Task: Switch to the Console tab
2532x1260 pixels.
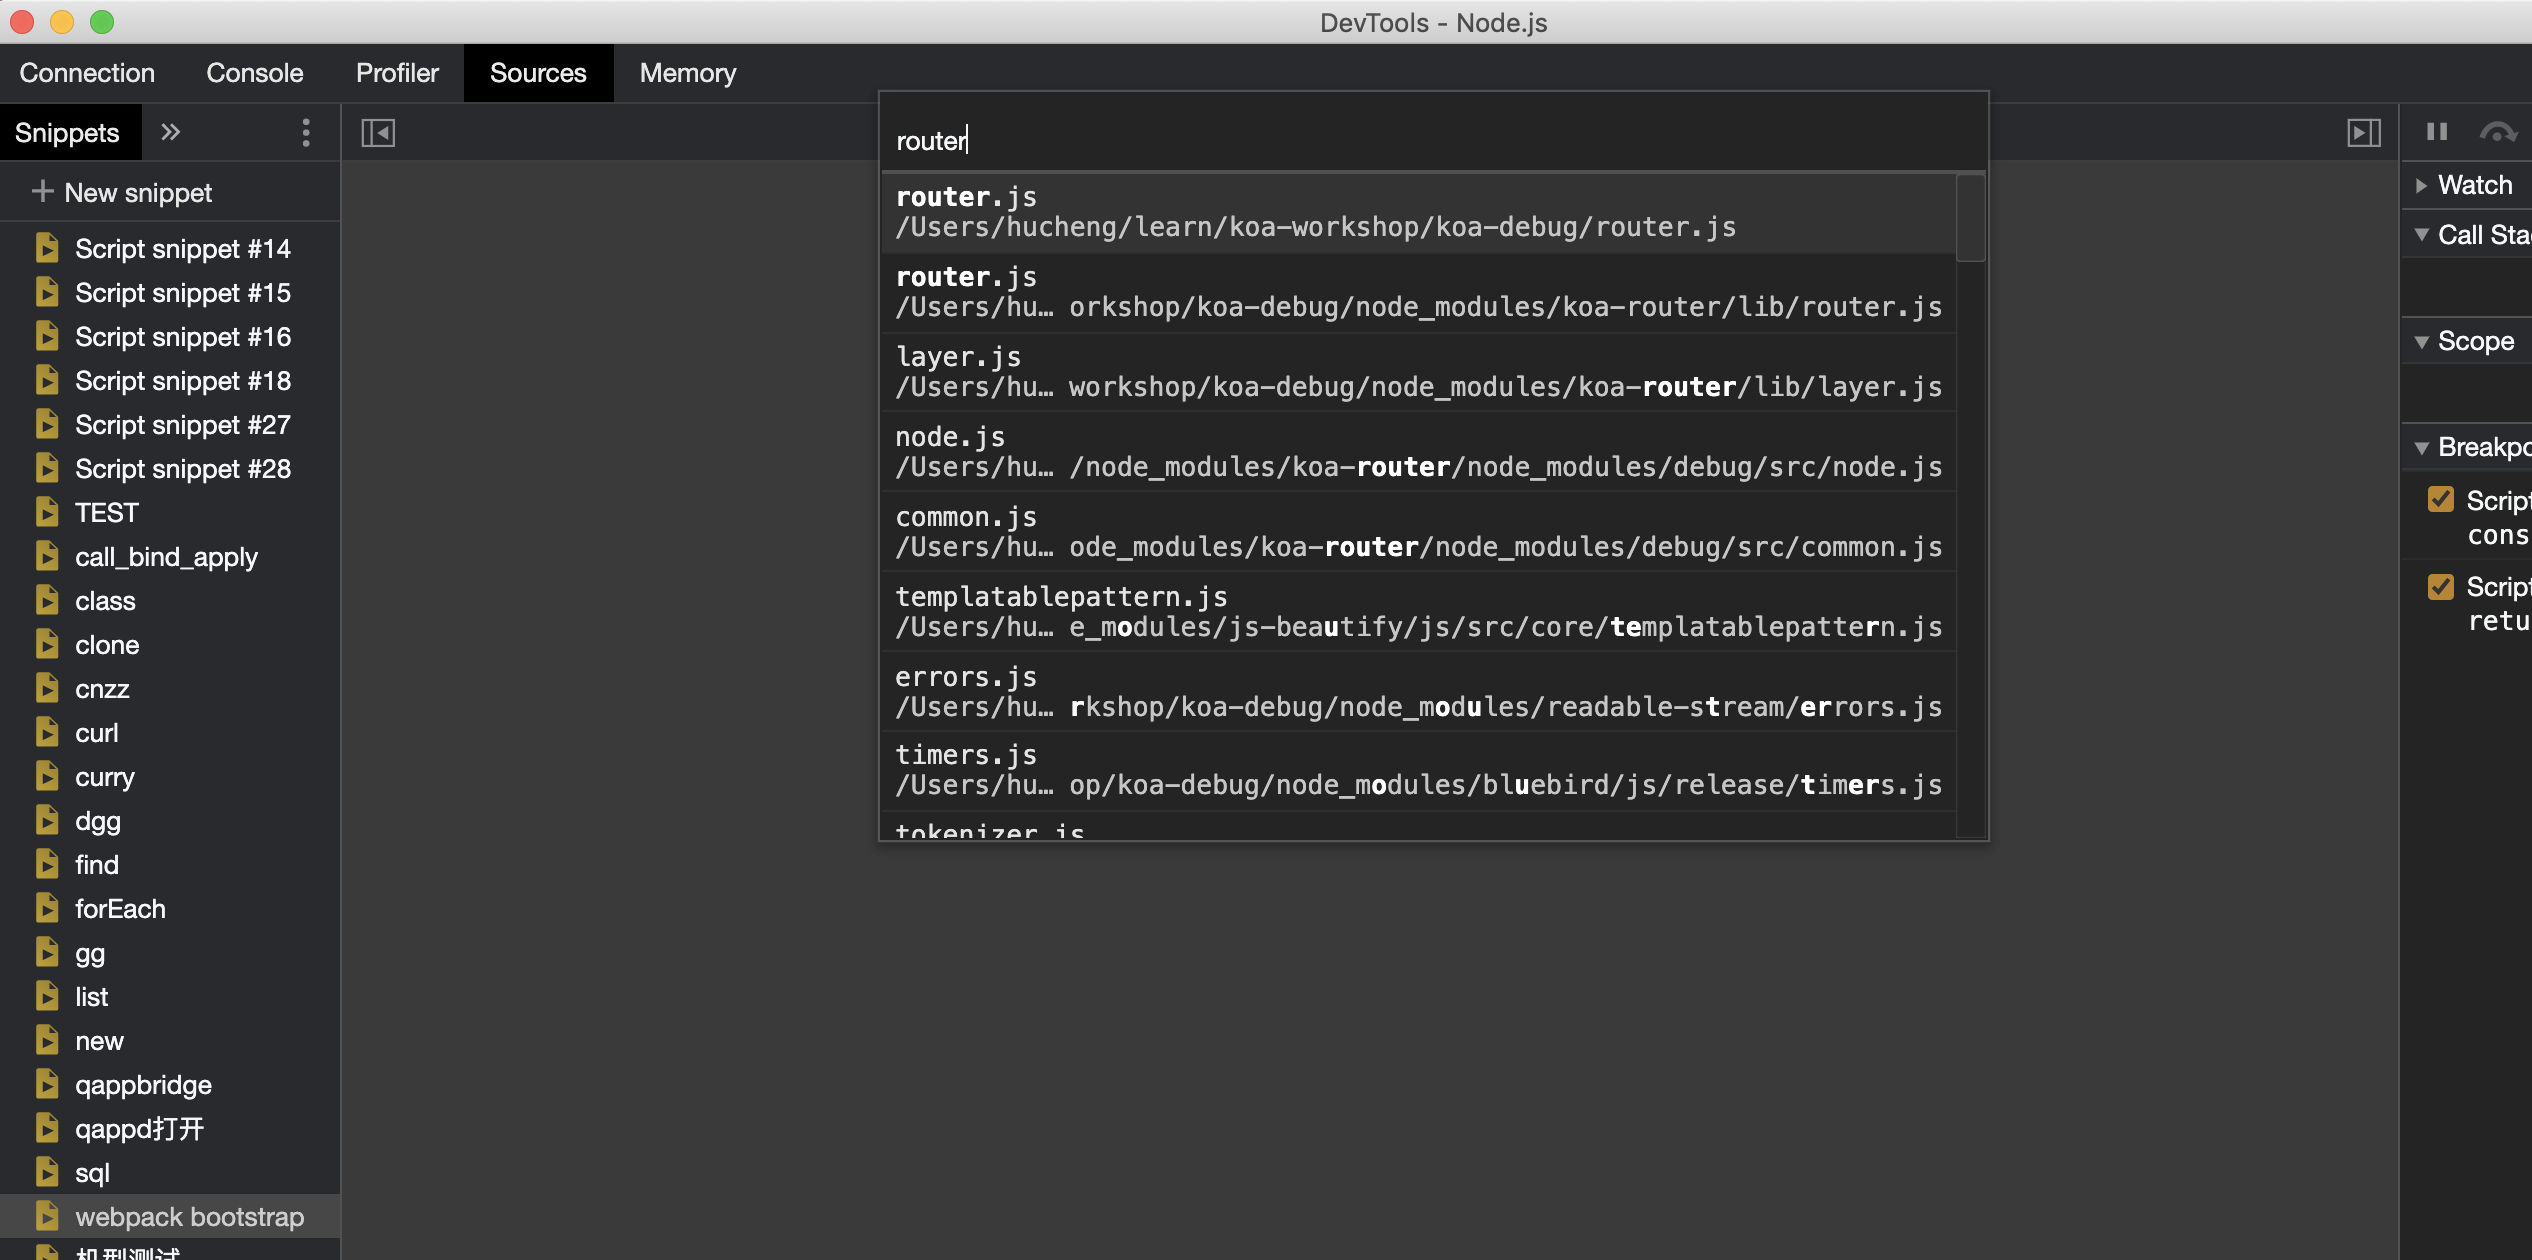Action: (x=254, y=73)
